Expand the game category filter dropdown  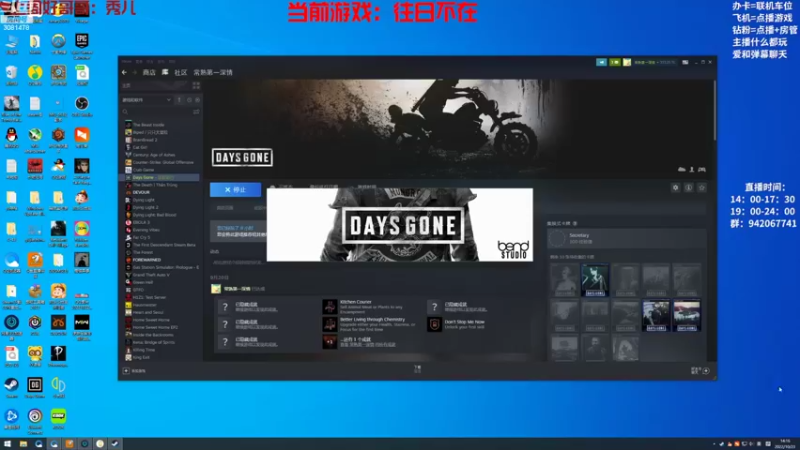tap(146, 100)
